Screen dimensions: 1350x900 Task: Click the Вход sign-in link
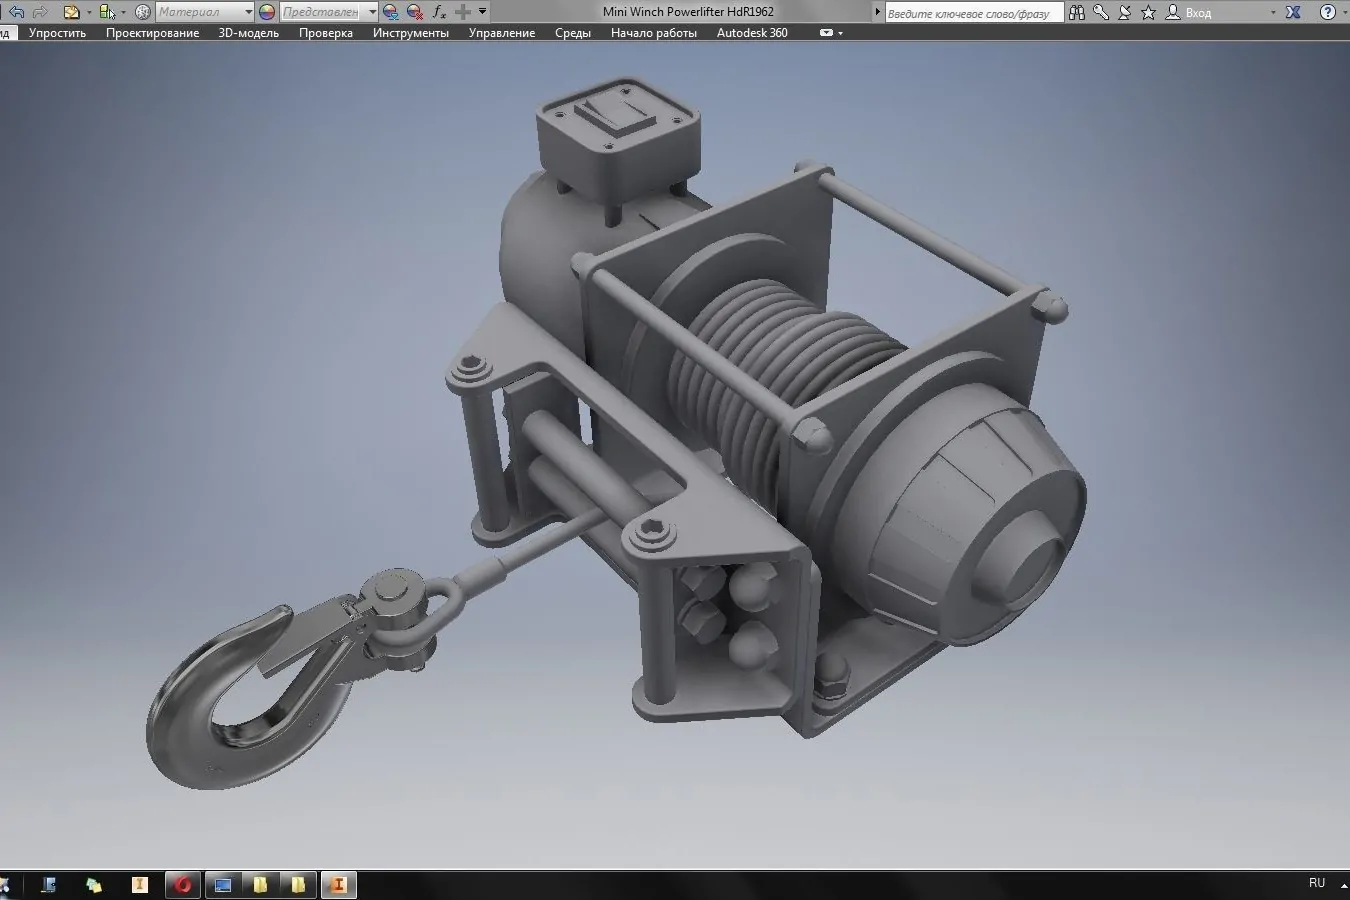(1198, 13)
